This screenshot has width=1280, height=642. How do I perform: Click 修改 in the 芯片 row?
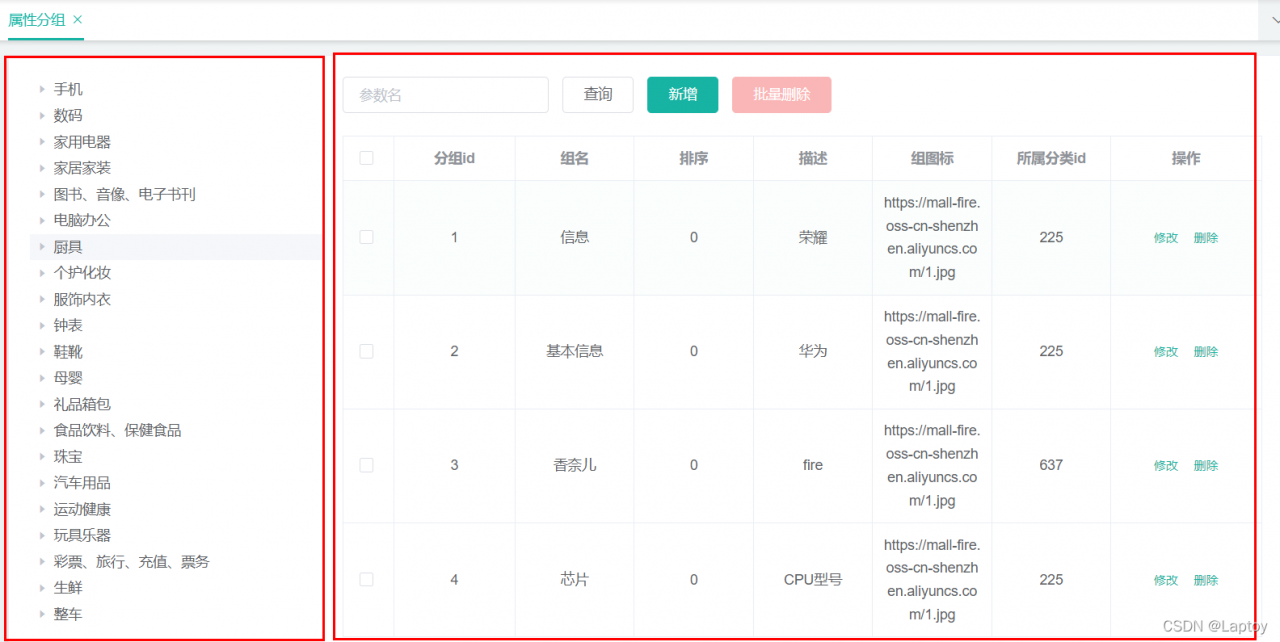click(1166, 580)
